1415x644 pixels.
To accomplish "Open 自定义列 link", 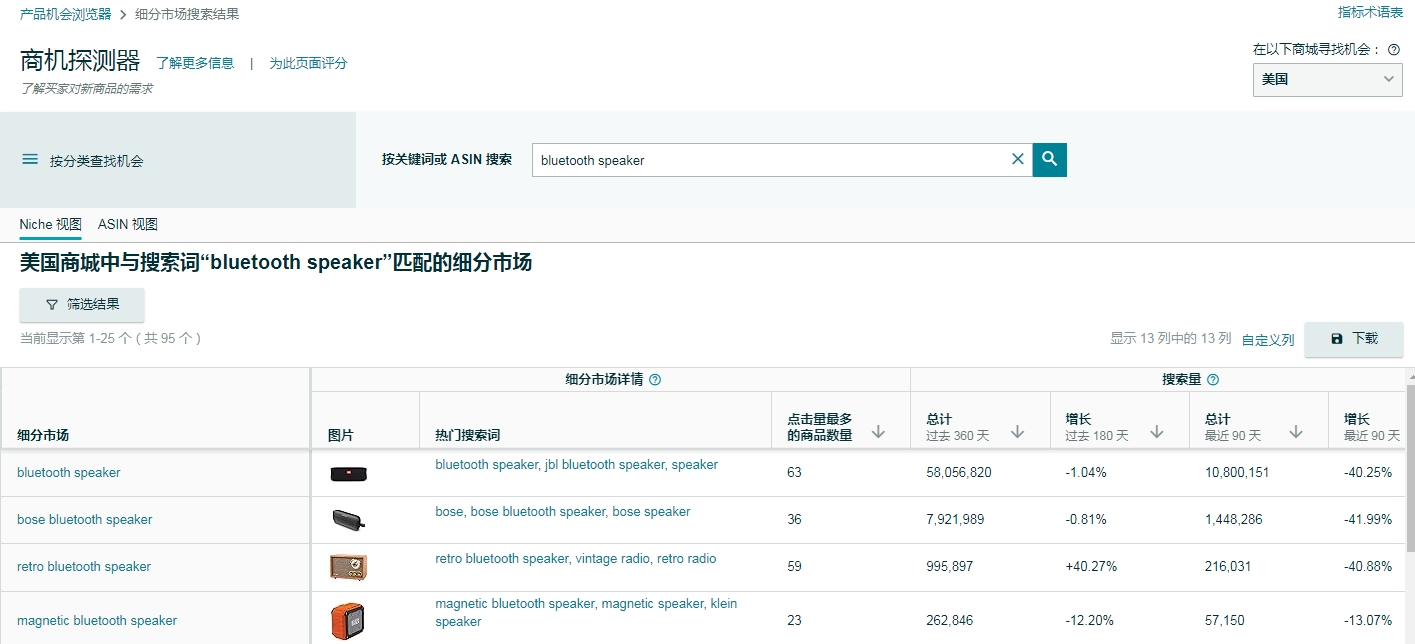I will (1267, 340).
